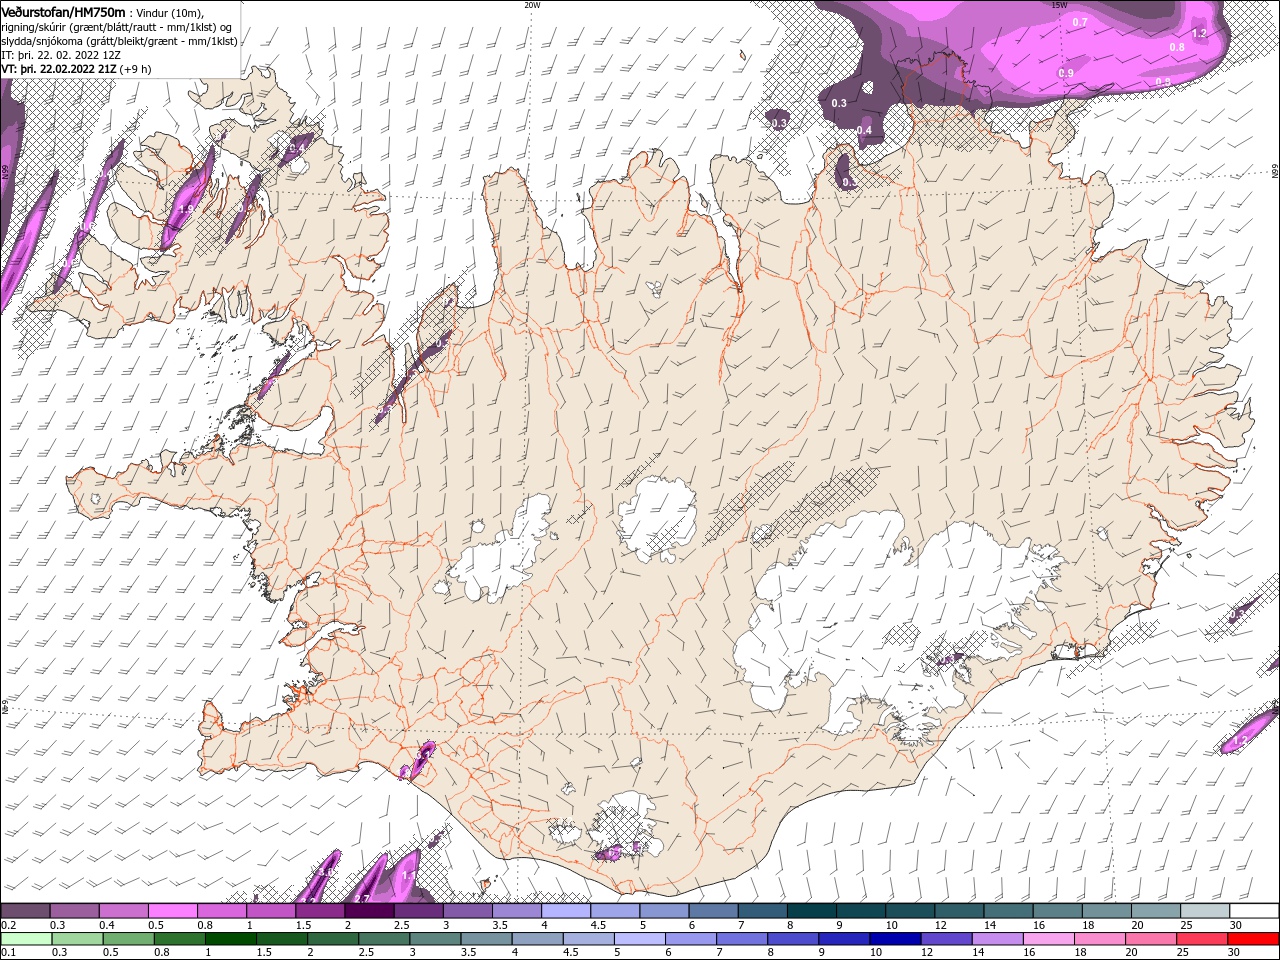1280x960 pixels.
Task: Click the palest green 0.1 rain swatch
Action: pos(26,939)
